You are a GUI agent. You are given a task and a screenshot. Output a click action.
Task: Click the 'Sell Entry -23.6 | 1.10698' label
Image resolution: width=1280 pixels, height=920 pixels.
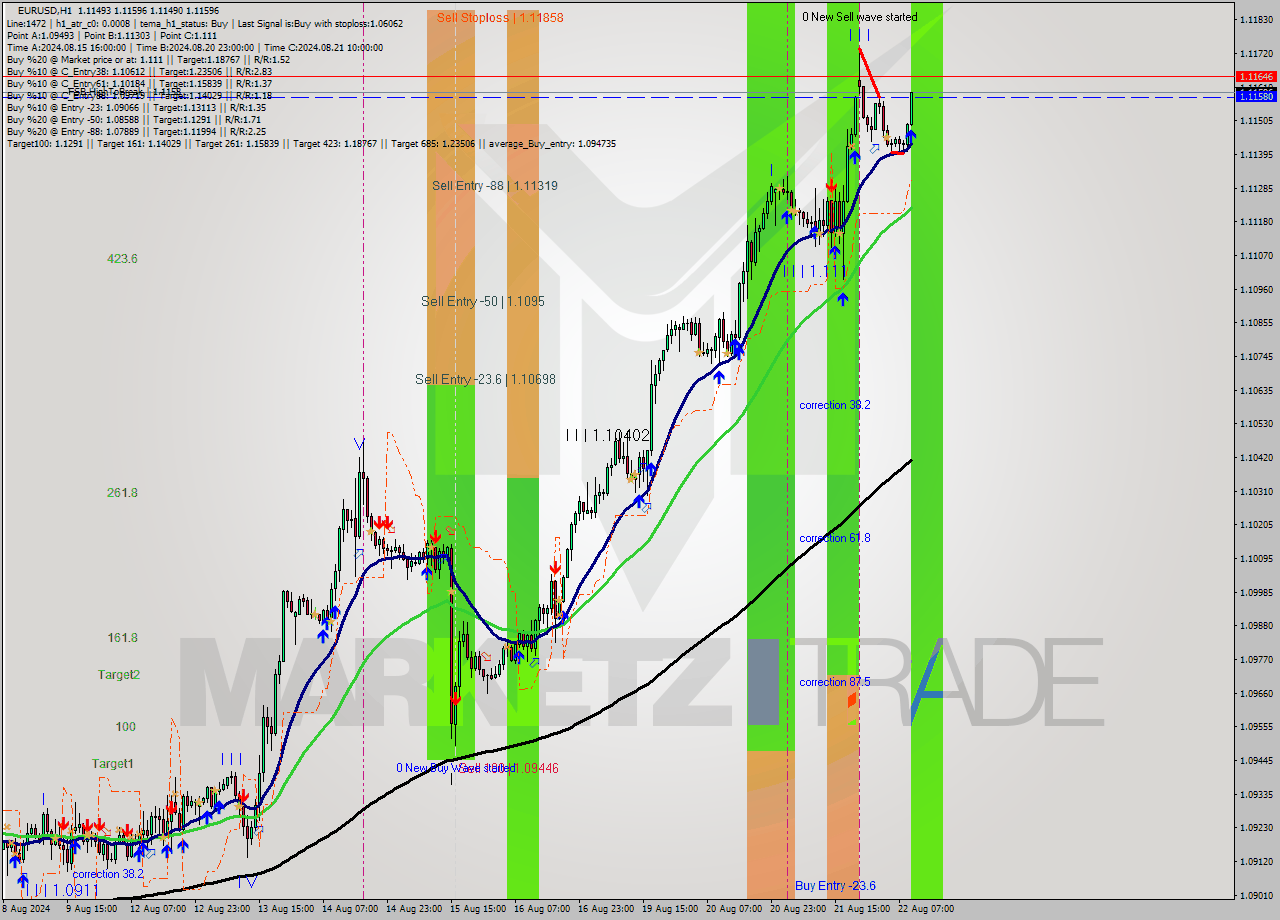[486, 379]
